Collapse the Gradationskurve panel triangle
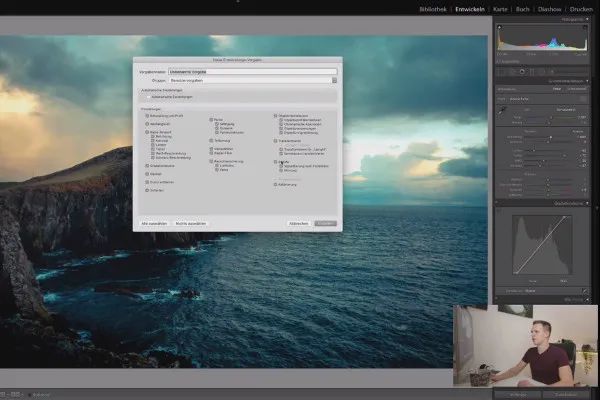600x400 pixels. click(587, 203)
